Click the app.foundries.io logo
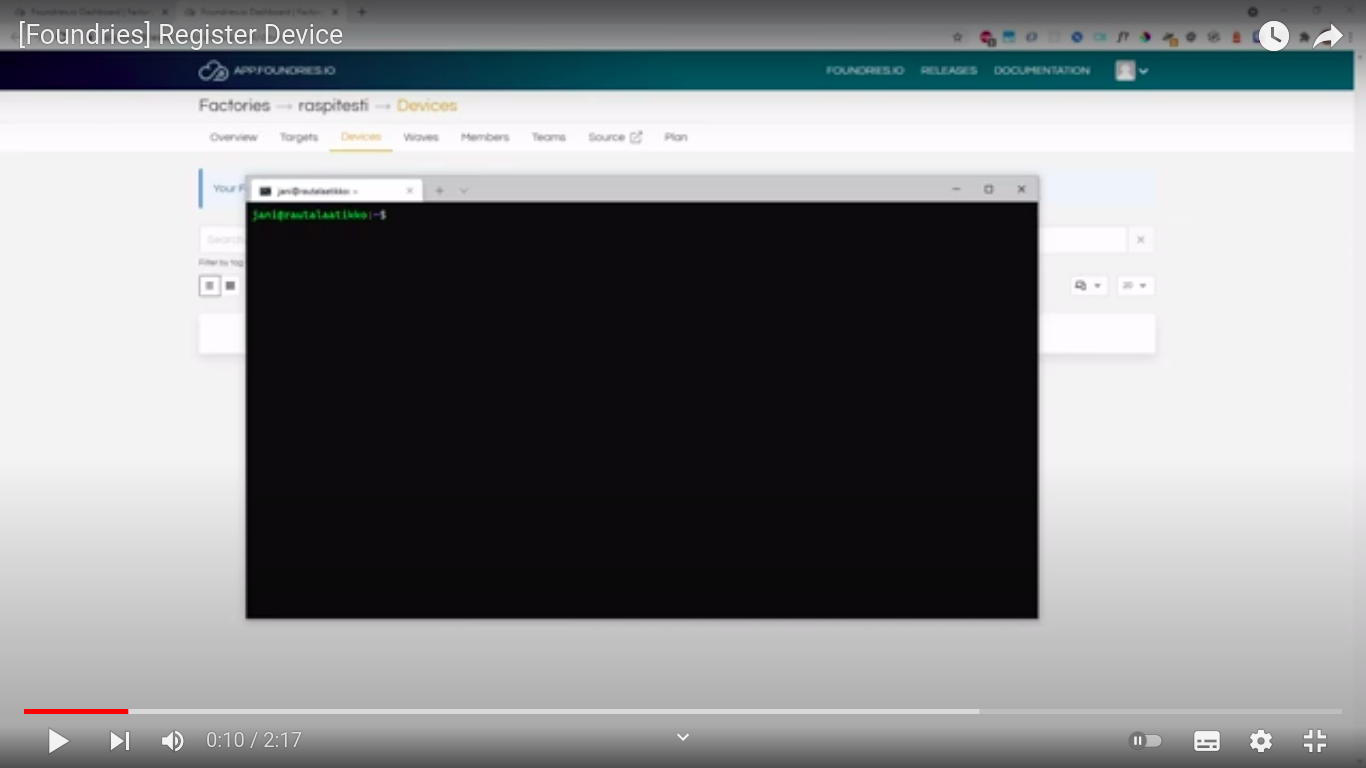 coord(267,71)
